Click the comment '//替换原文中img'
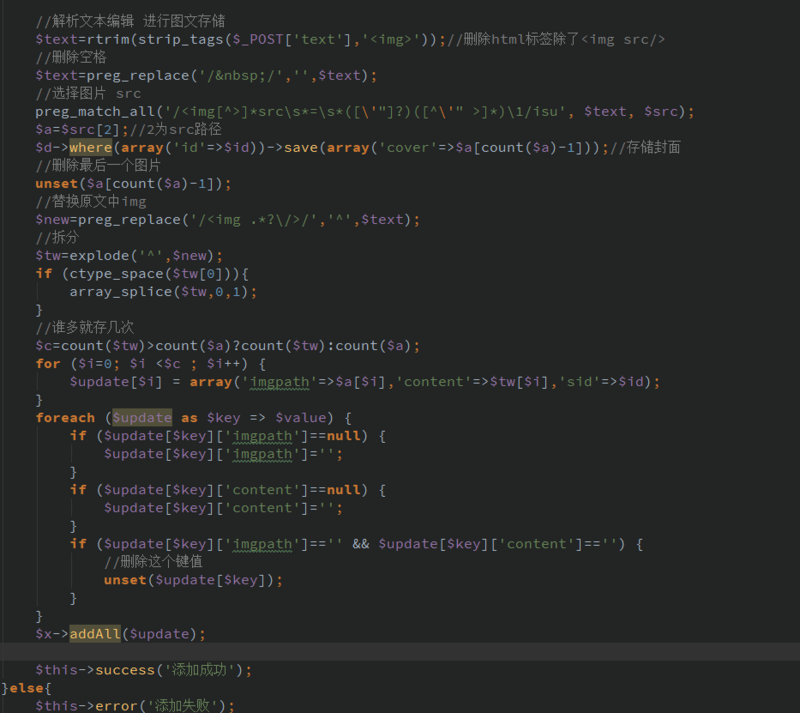This screenshot has height=713, width=800. (91, 202)
